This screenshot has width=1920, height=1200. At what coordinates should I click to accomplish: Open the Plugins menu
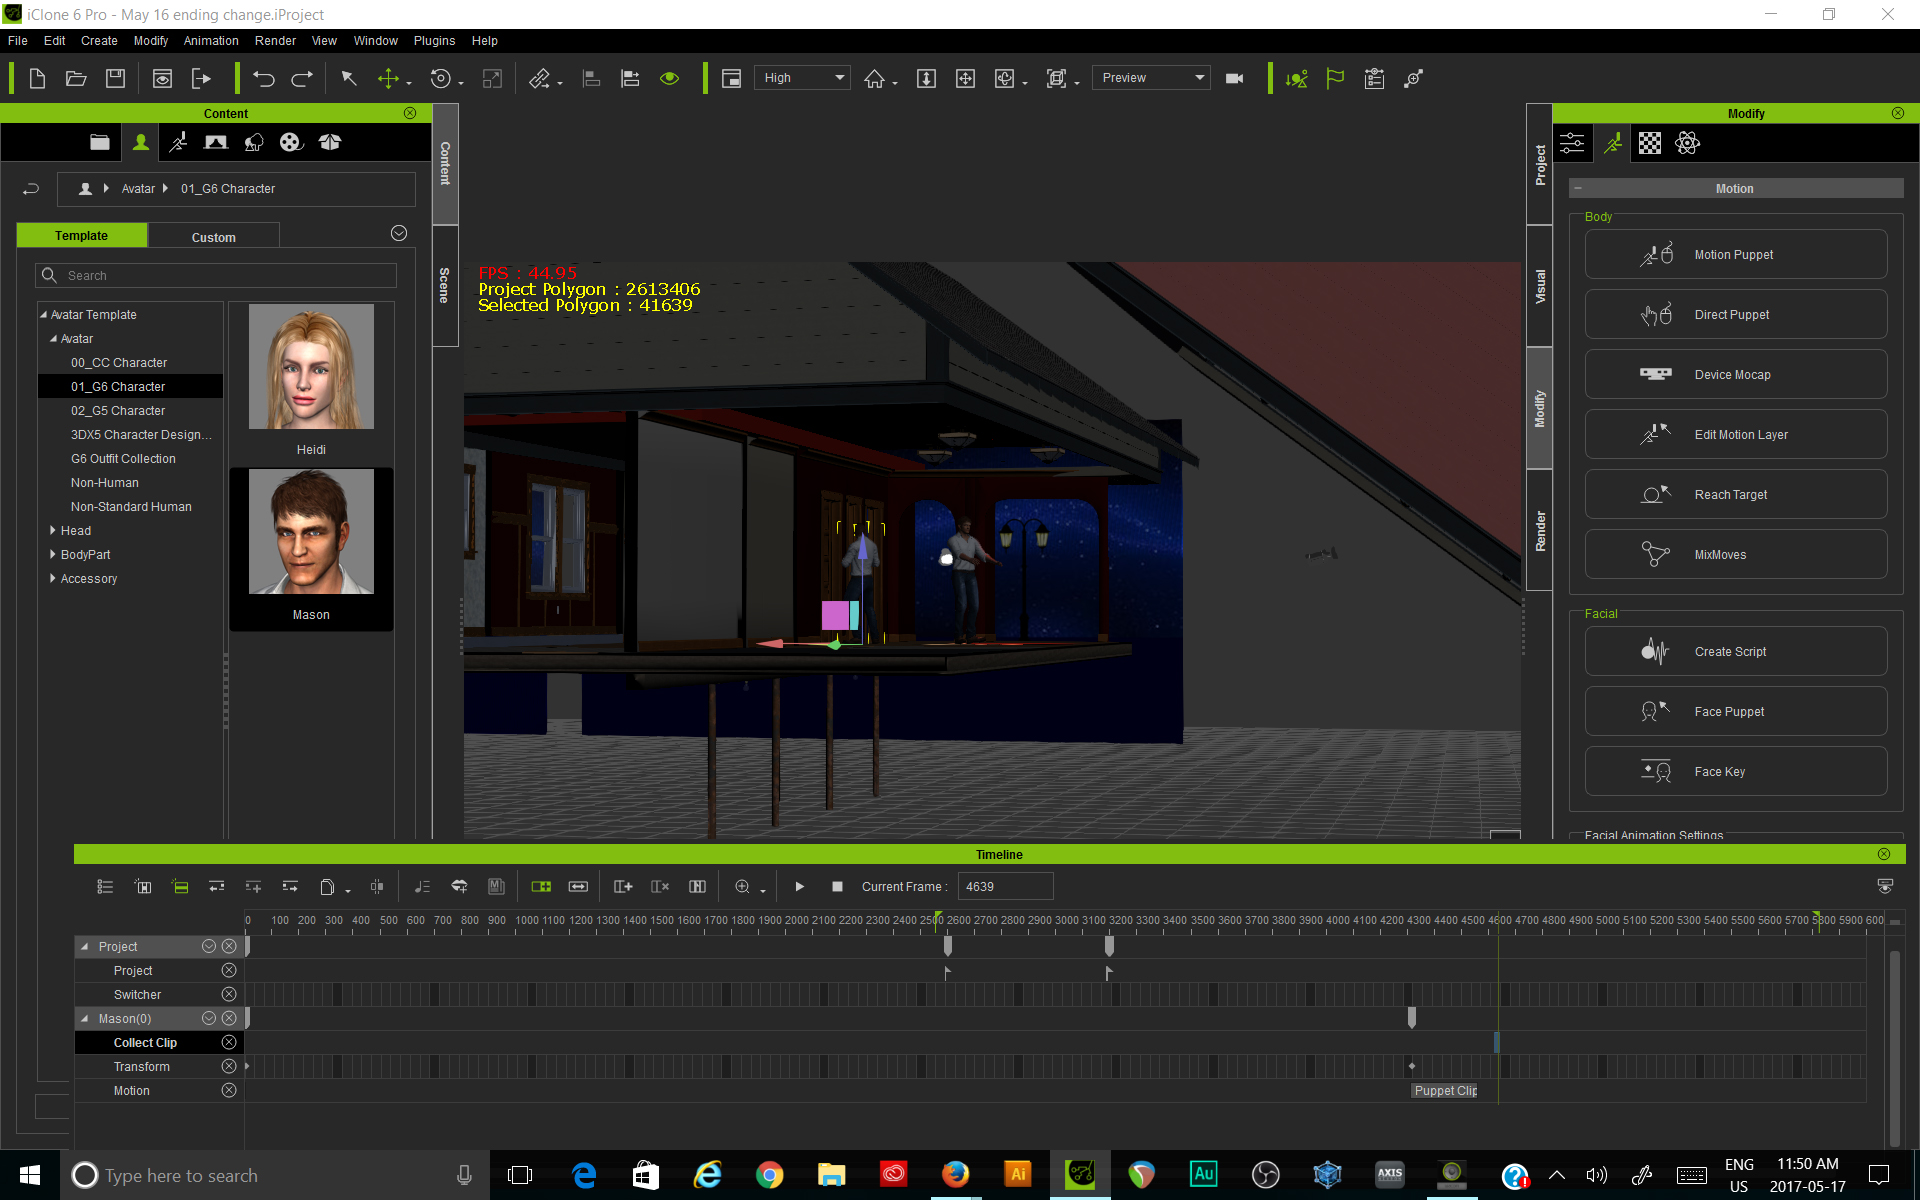point(434,41)
